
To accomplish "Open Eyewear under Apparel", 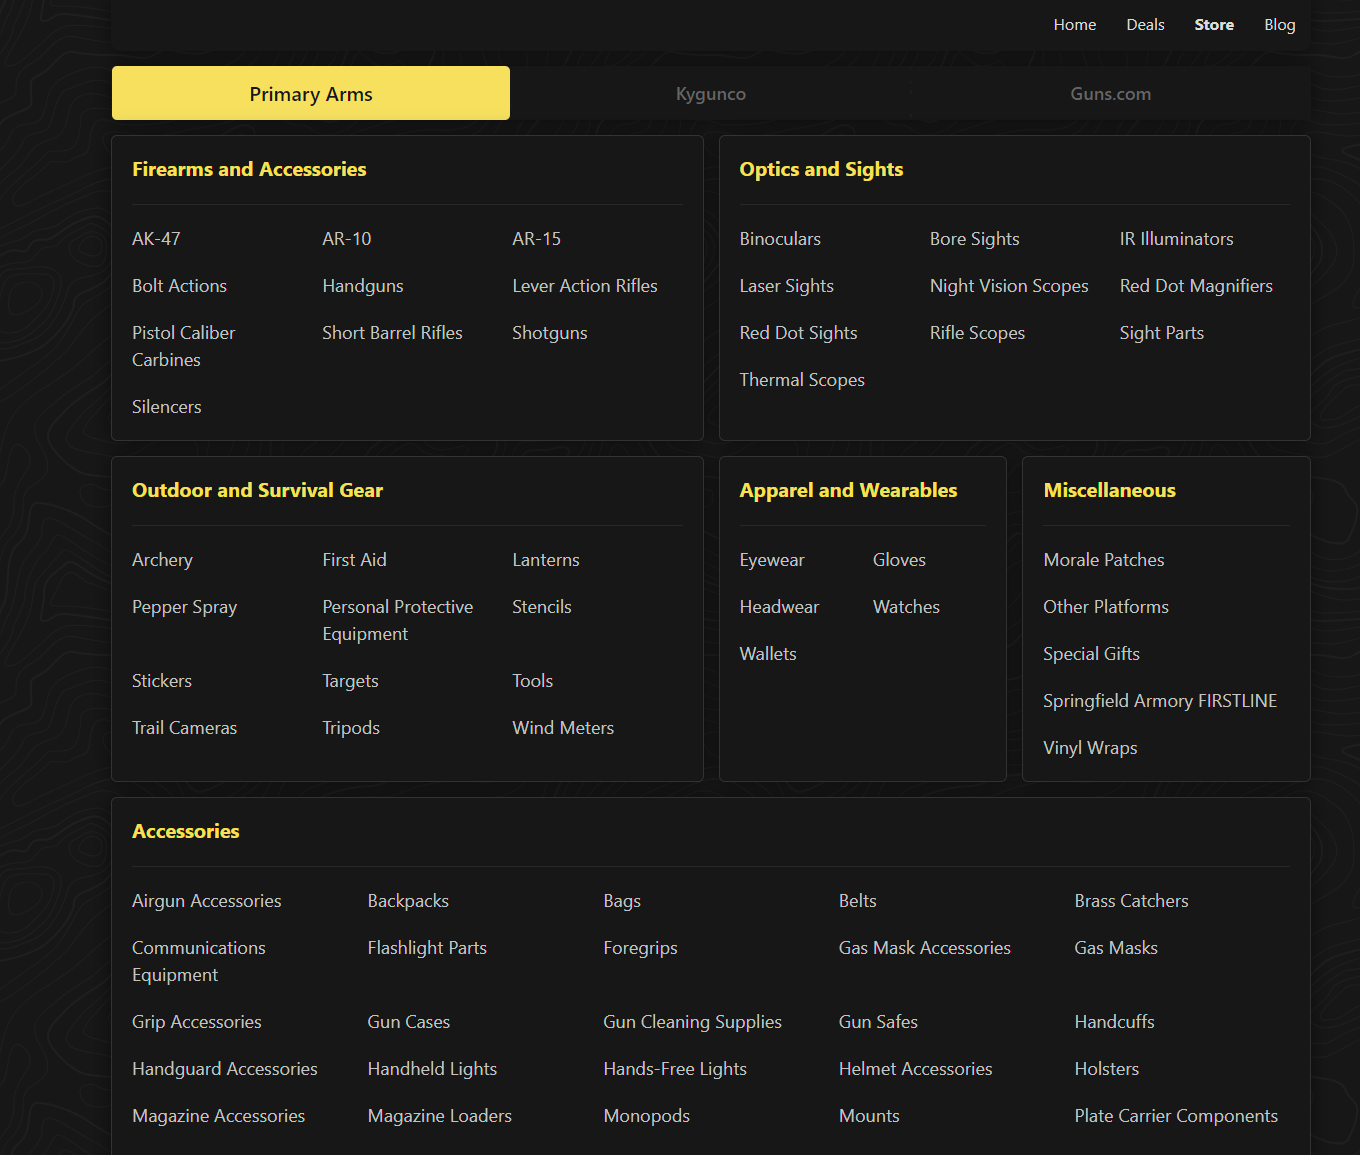I will click(x=771, y=560).
